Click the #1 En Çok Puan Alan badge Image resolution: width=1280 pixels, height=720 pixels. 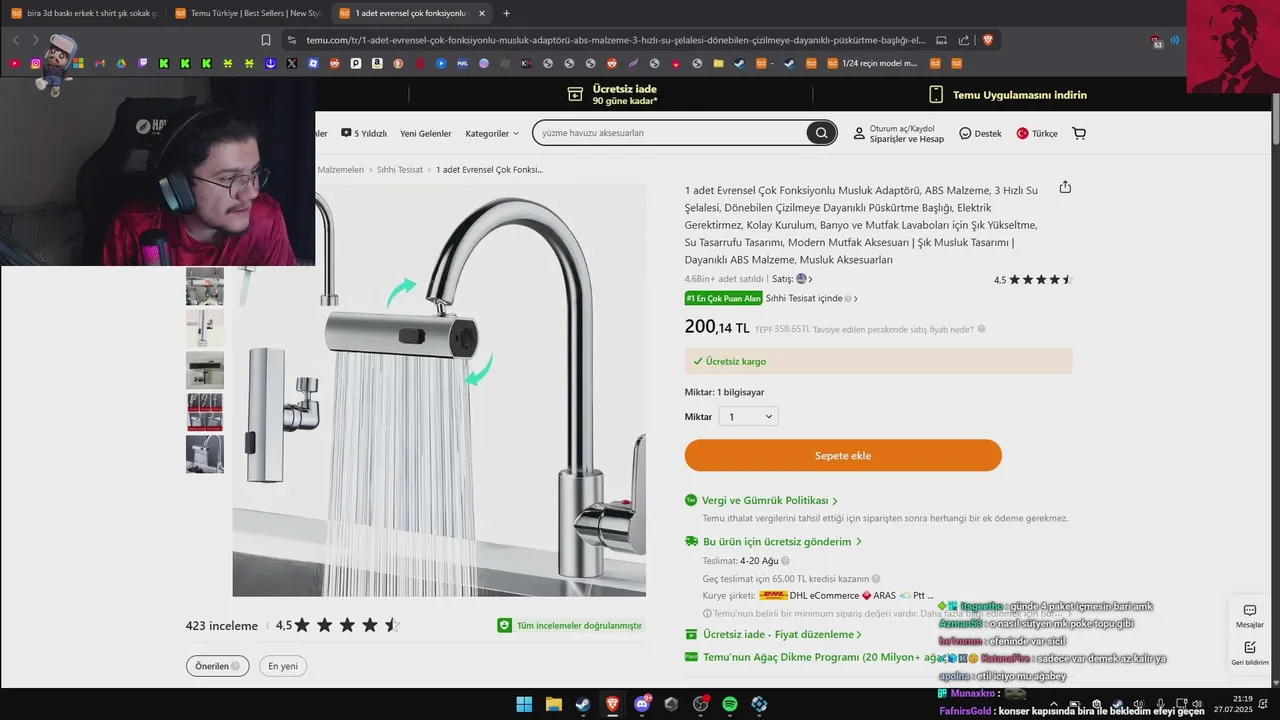point(723,298)
